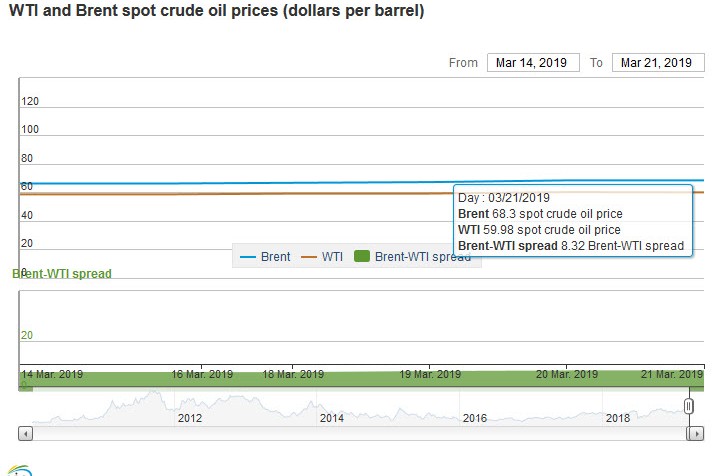Click the left scroll arrow of the navigator

click(x=26, y=434)
